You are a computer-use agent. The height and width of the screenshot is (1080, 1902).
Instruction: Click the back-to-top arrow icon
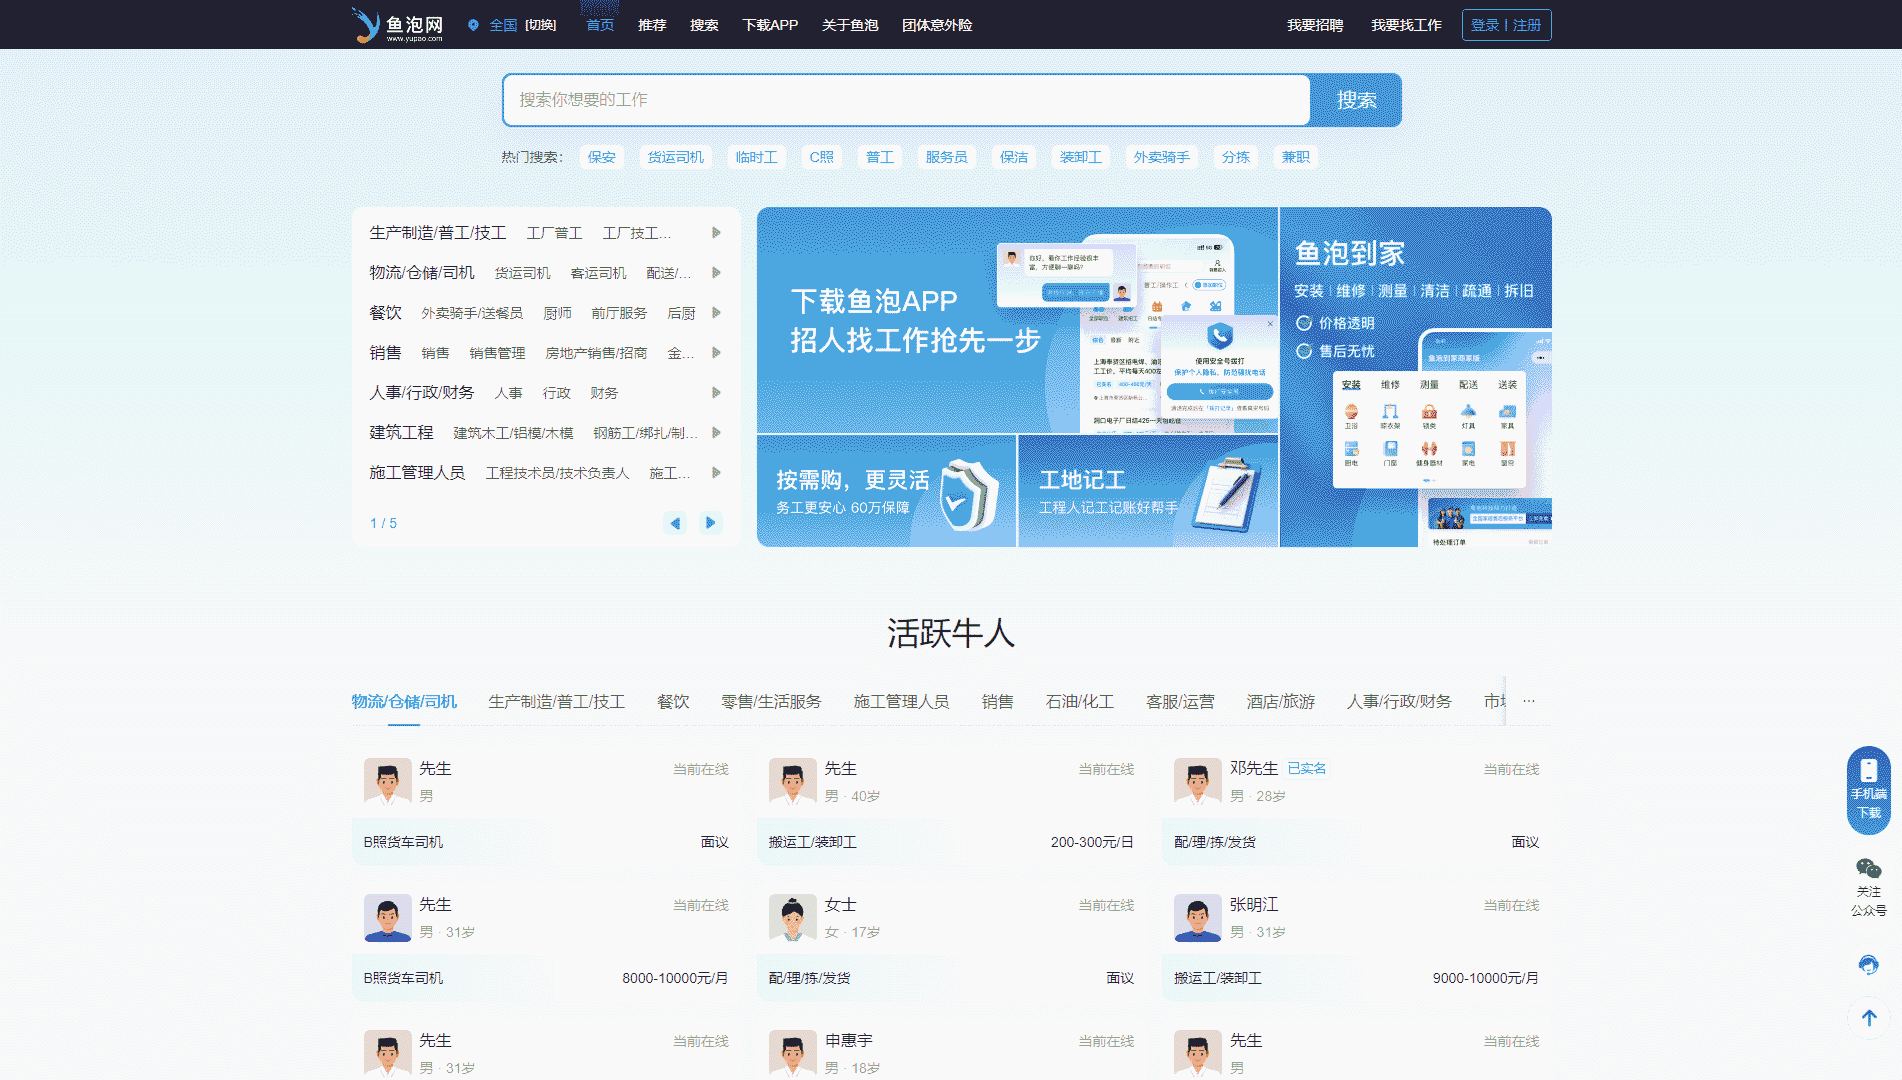pyautogui.click(x=1868, y=1018)
